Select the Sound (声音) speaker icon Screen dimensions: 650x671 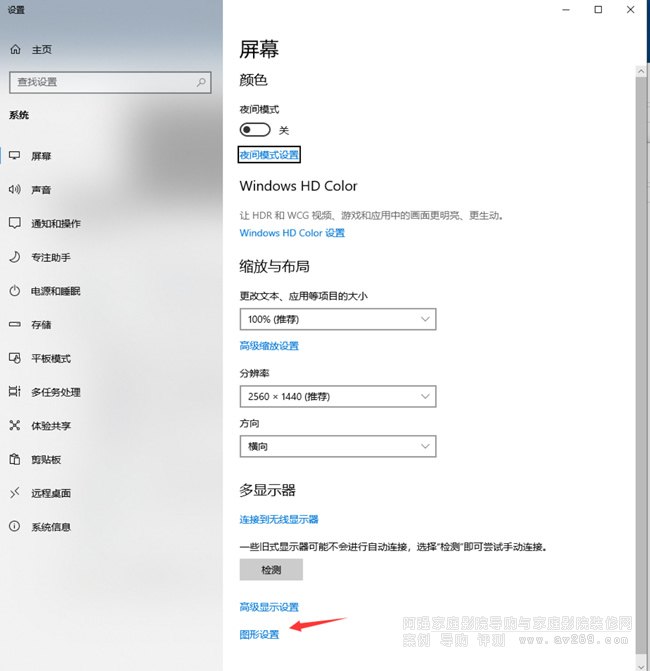15,190
